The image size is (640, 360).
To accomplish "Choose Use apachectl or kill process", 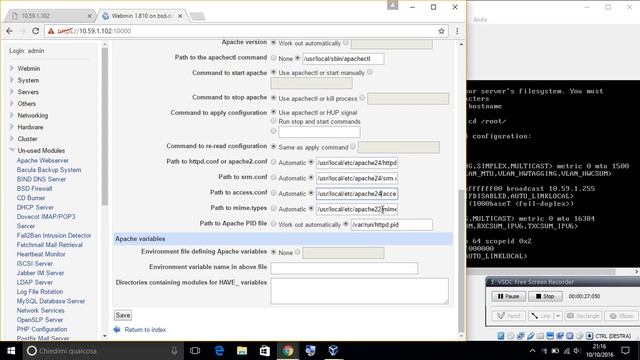I will tap(274, 98).
